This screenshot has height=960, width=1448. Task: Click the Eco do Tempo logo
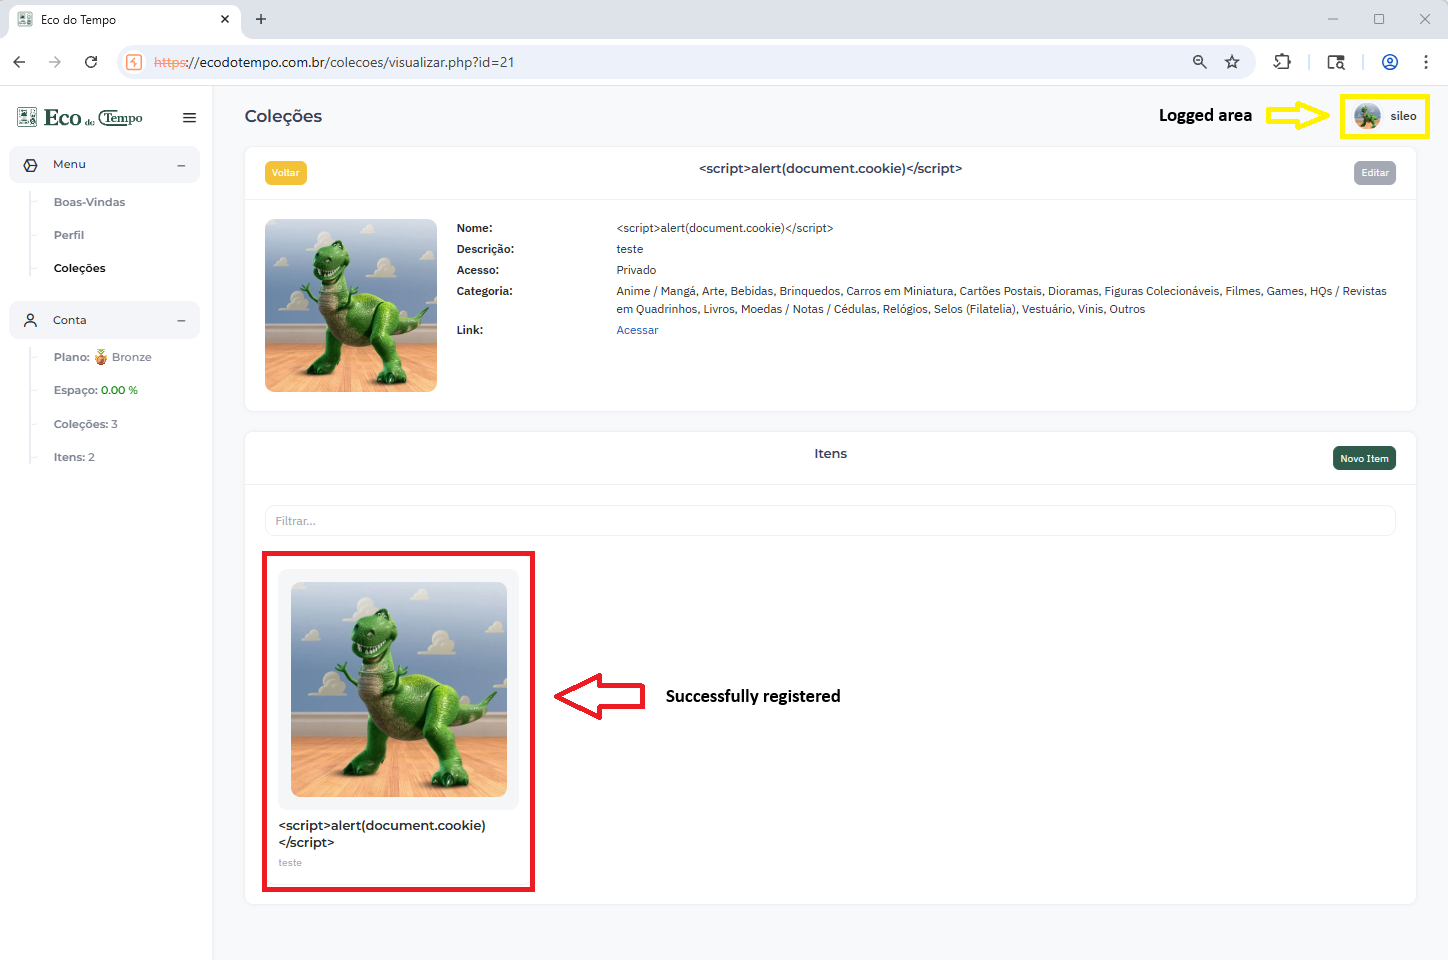point(80,118)
